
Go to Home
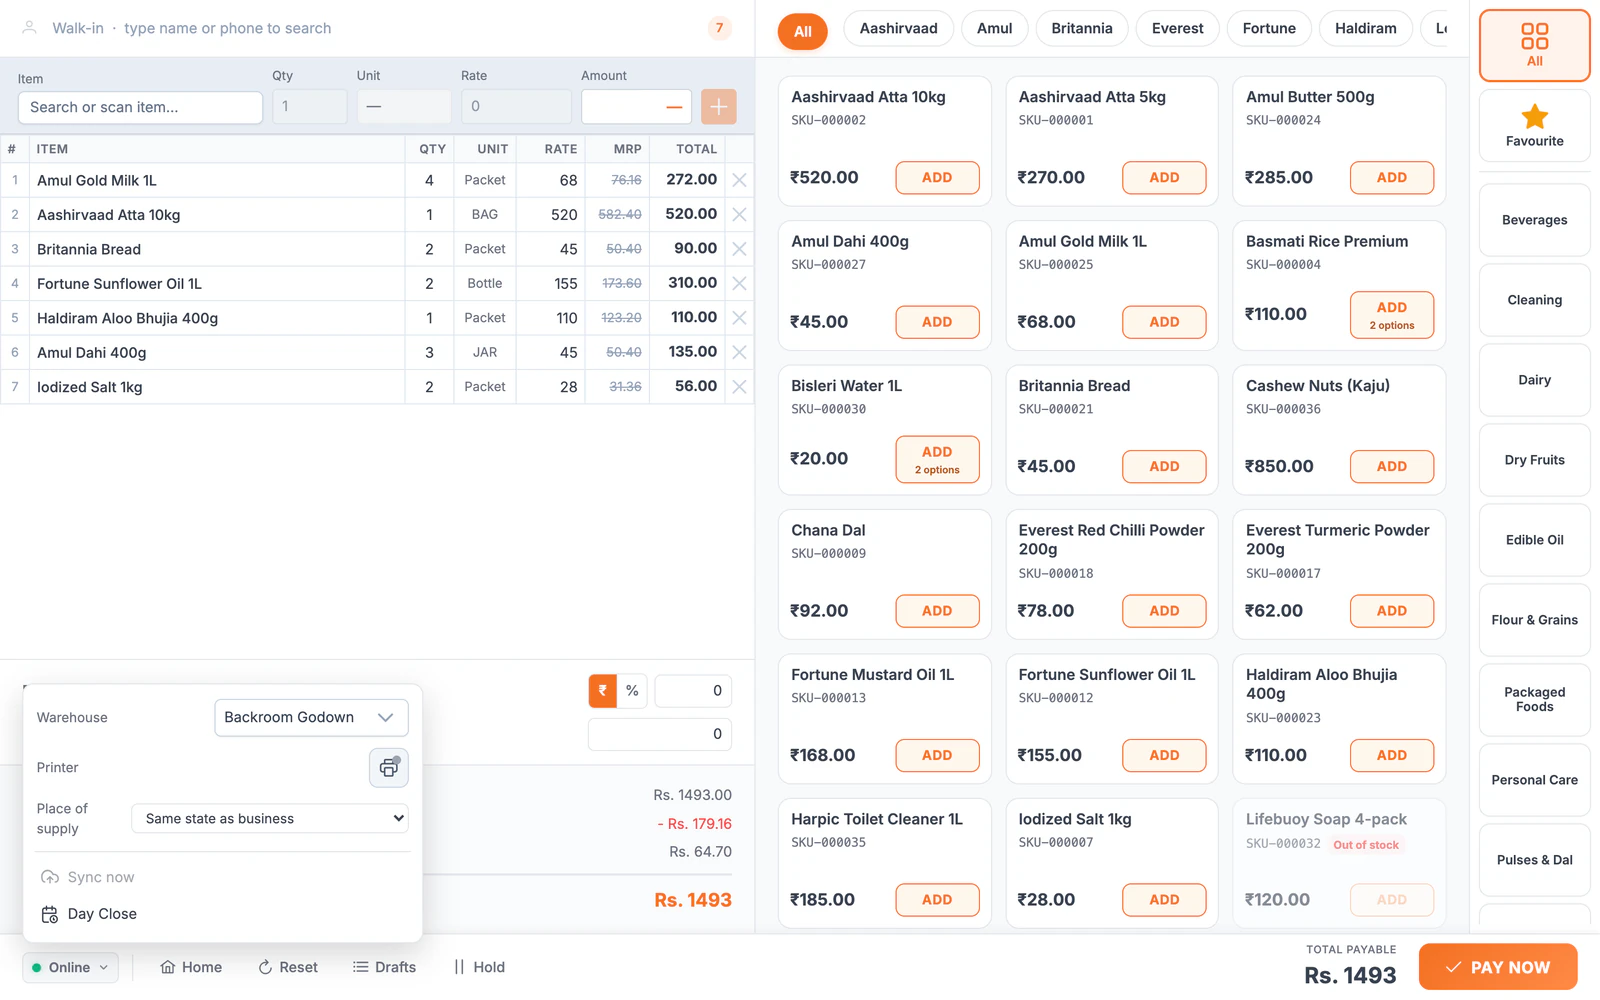191,967
